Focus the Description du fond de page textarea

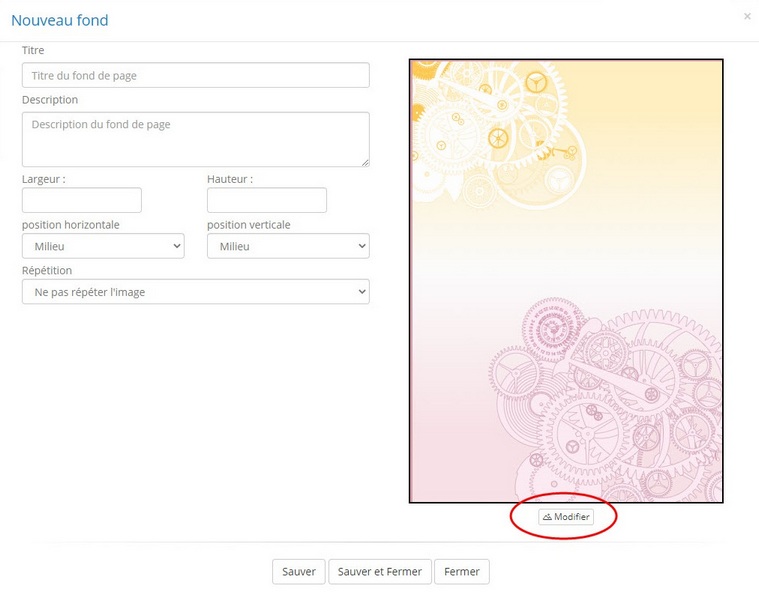click(196, 139)
